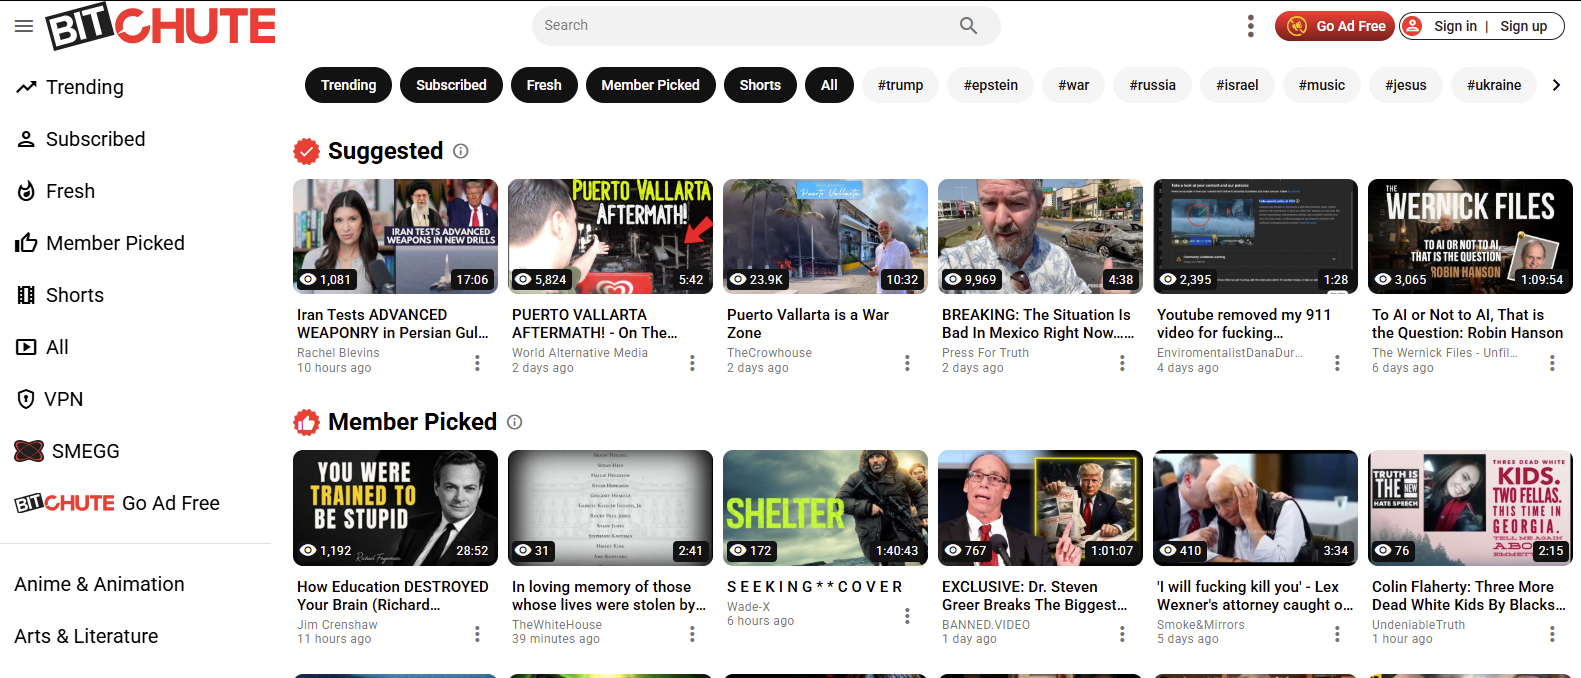The image size is (1581, 678).
Task: Filter by #music hashtag
Action: click(1322, 85)
